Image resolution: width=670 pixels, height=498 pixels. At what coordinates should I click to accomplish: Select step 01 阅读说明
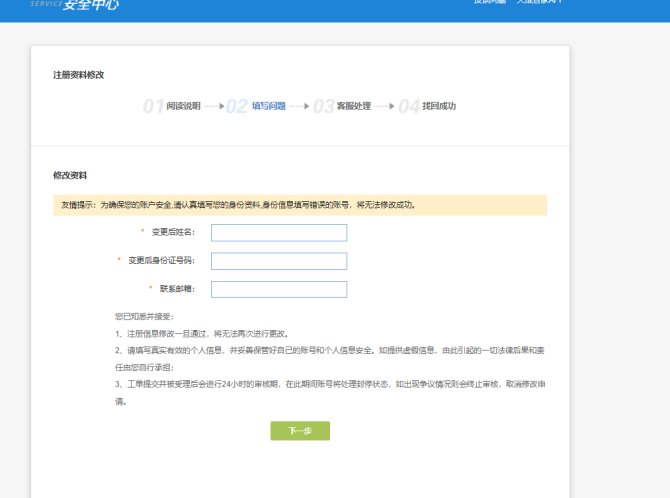pyautogui.click(x=172, y=106)
